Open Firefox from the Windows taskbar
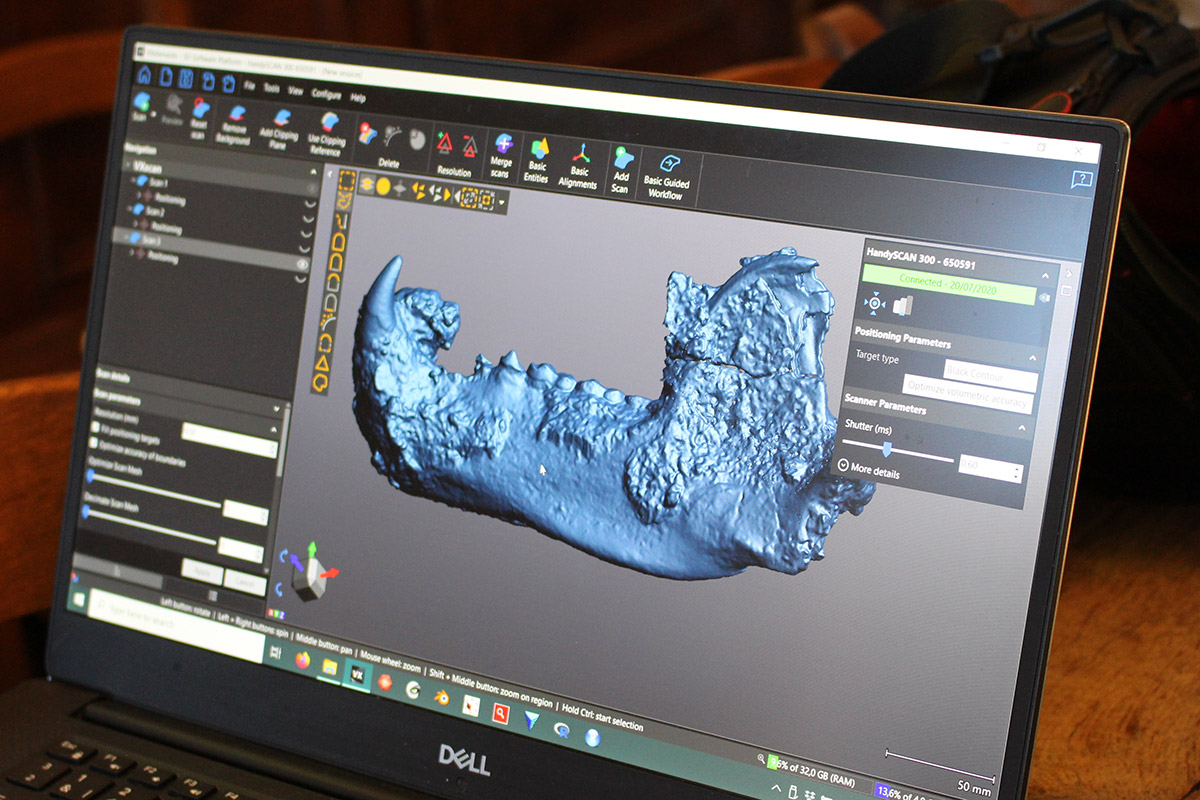Image resolution: width=1200 pixels, height=800 pixels. (304, 661)
